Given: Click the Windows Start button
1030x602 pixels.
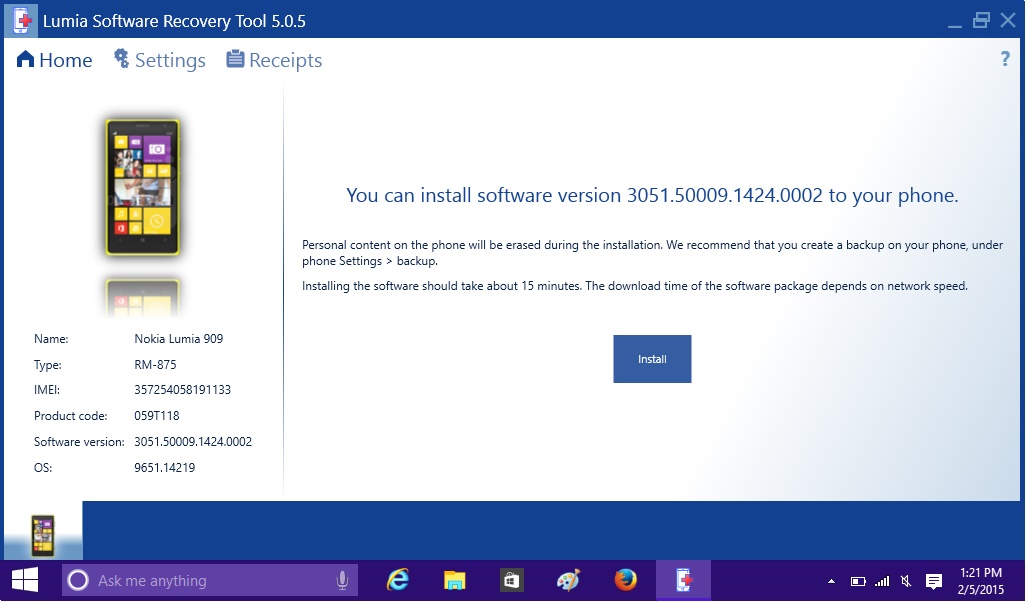Looking at the screenshot, I should coord(23,580).
